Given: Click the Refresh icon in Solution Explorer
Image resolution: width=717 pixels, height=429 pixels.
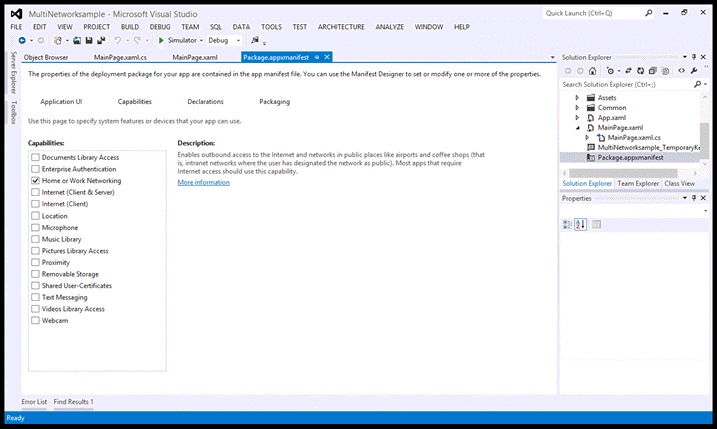Looking at the screenshot, I should 641,71.
